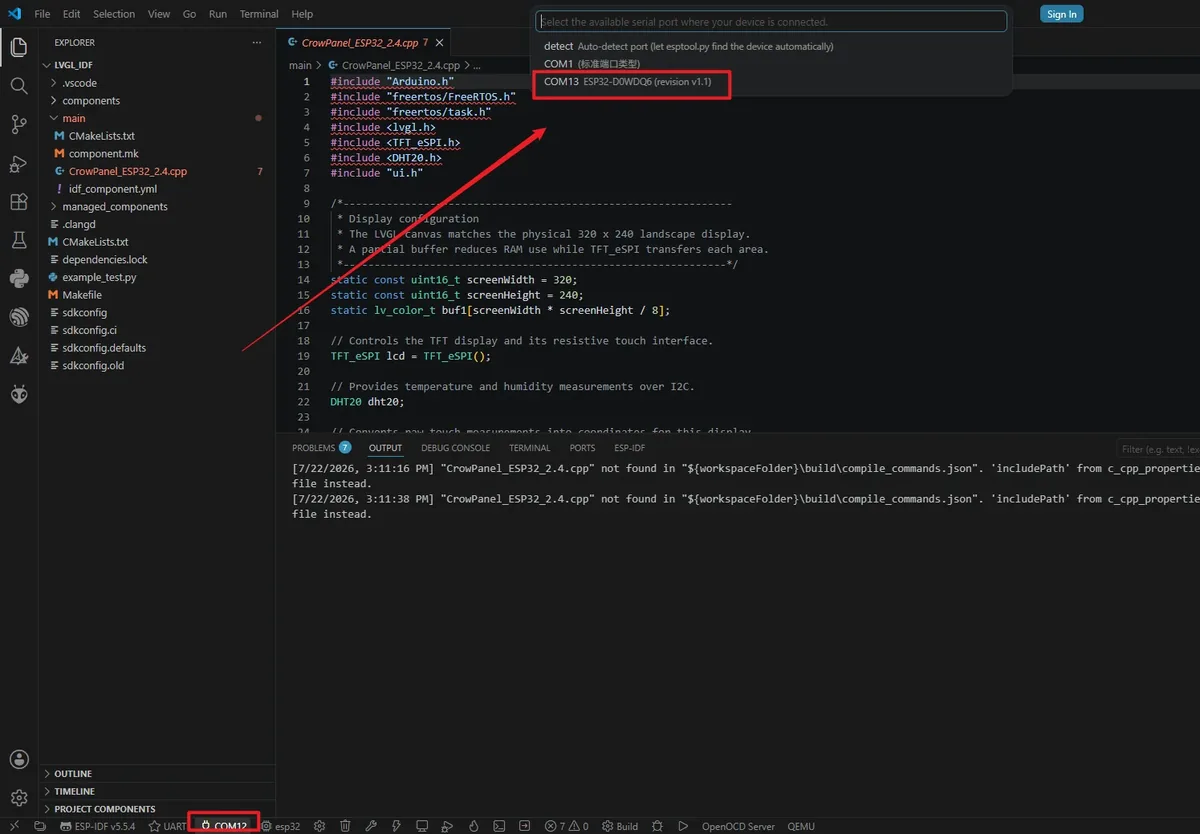Switch to the TERMINAL panel tab
The height and width of the screenshot is (834, 1200).
[x=529, y=448]
